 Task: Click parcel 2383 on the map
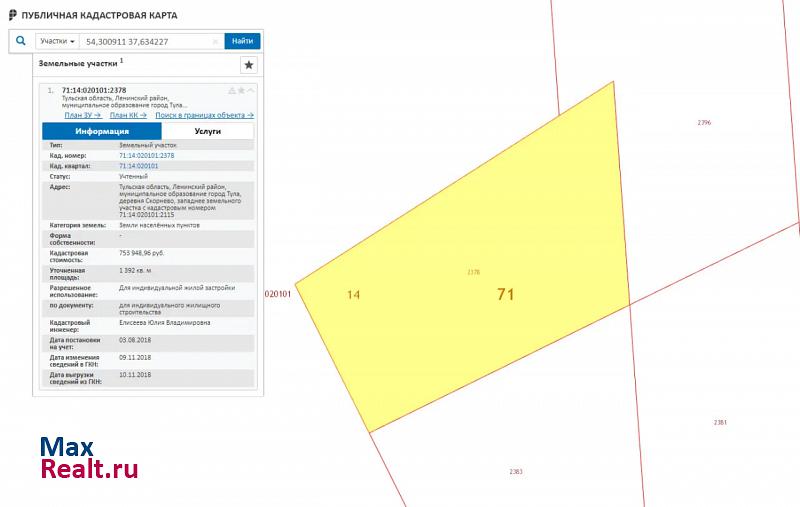tap(516, 471)
